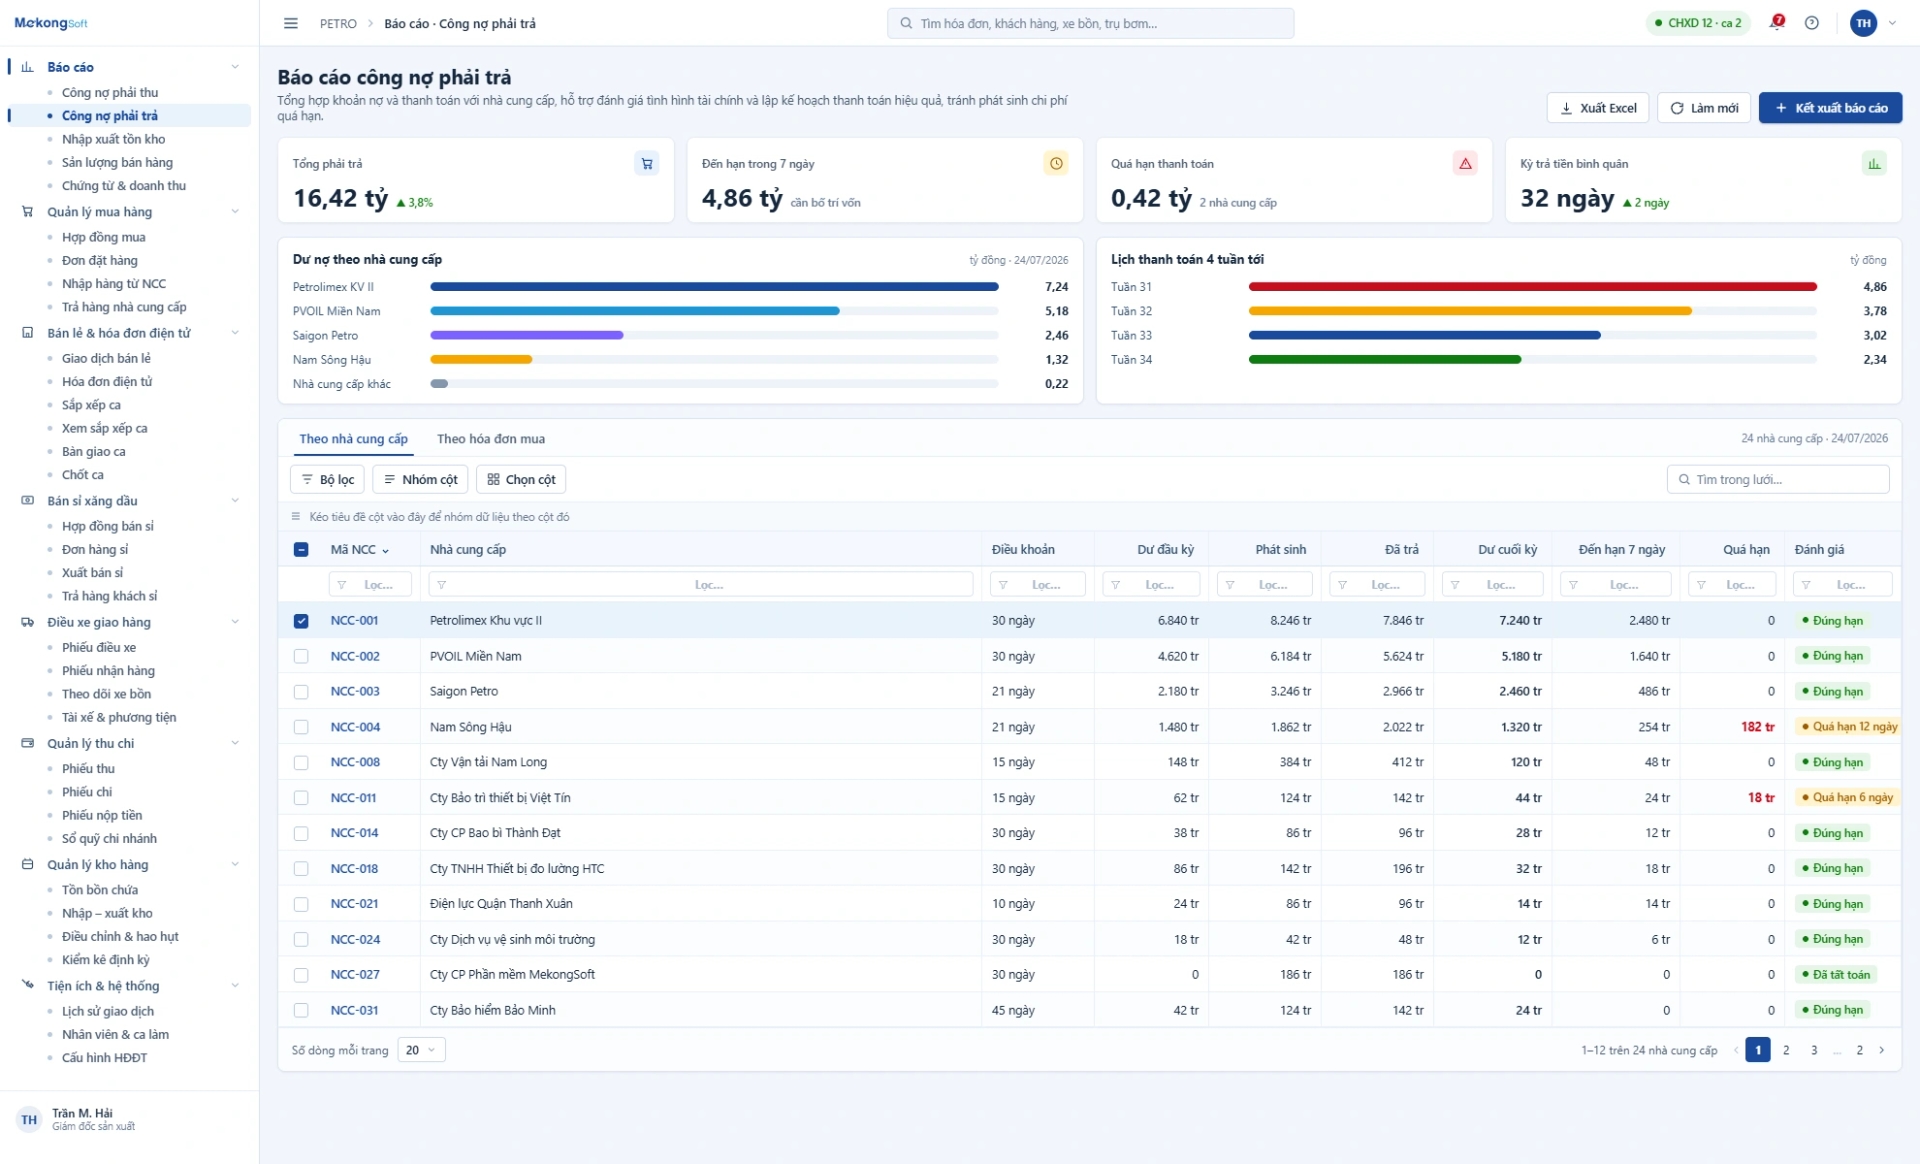The height and width of the screenshot is (1164, 1920).
Task: Select the NCC-008 row checkbox
Action: (301, 762)
